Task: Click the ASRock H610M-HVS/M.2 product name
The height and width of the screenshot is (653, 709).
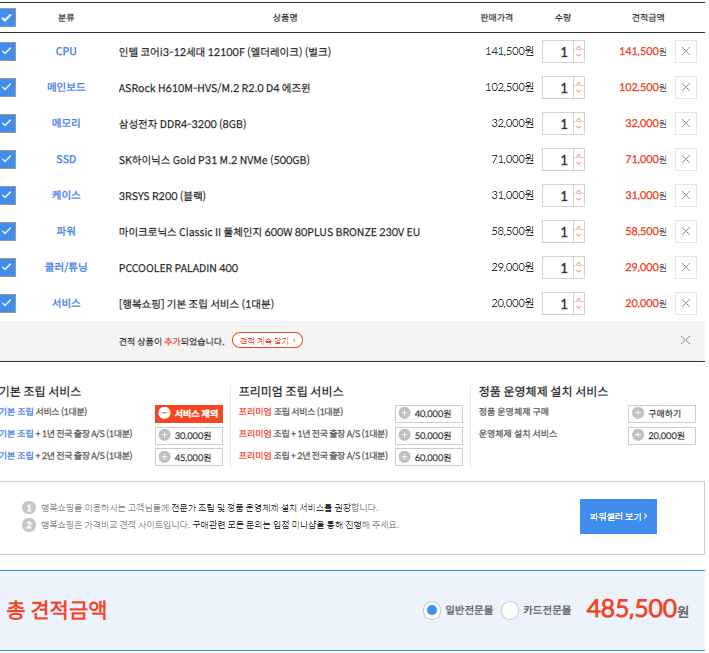Action: 214,88
